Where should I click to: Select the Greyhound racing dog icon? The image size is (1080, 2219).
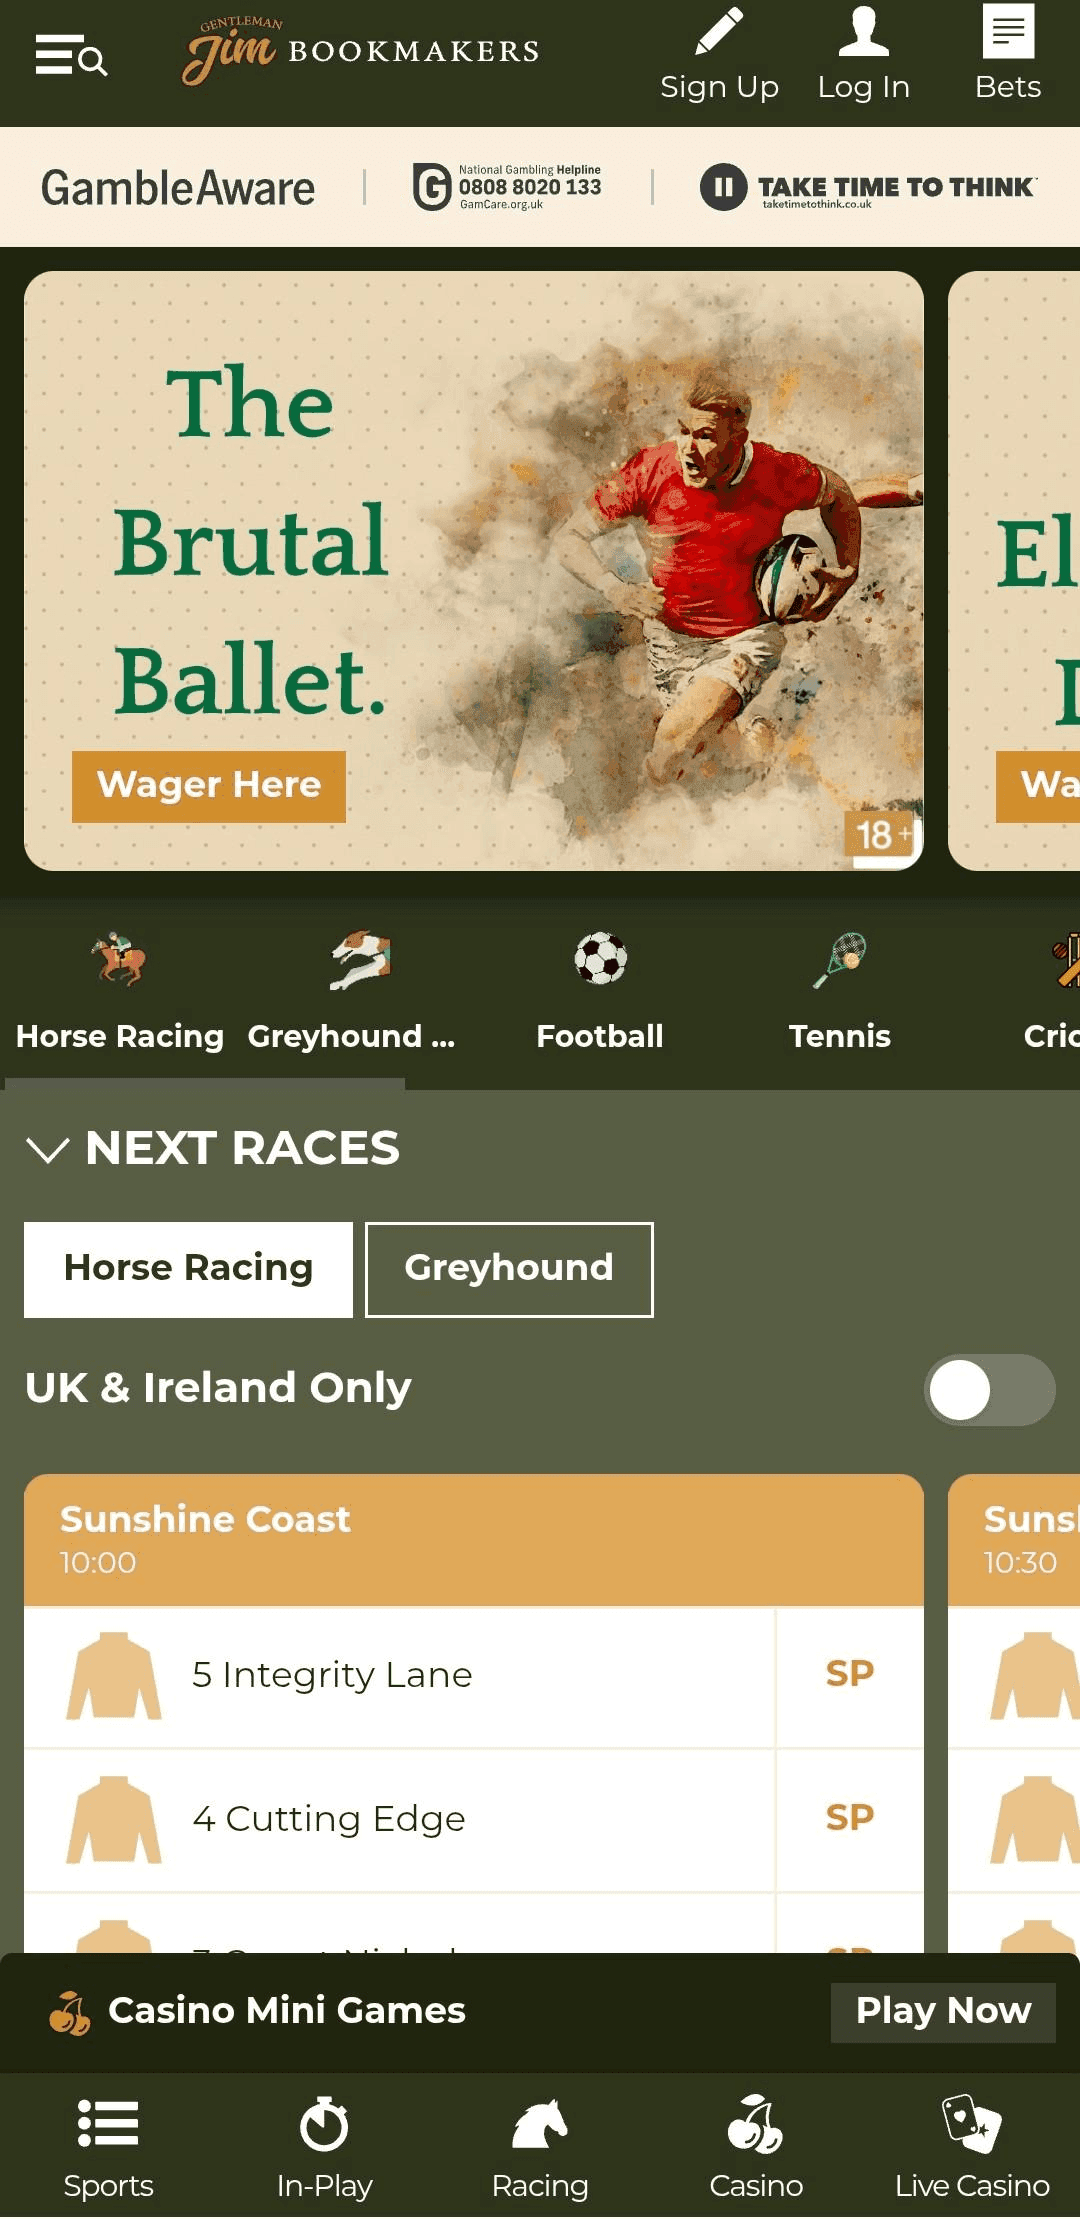360,959
